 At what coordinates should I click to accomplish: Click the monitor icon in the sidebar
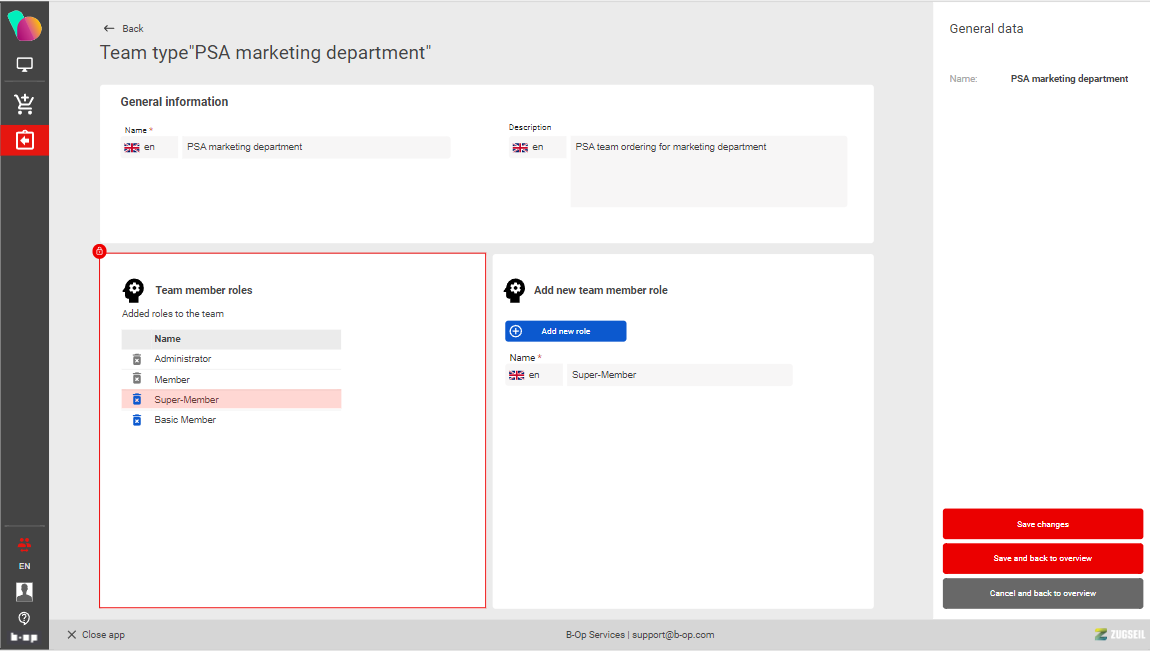[24, 65]
